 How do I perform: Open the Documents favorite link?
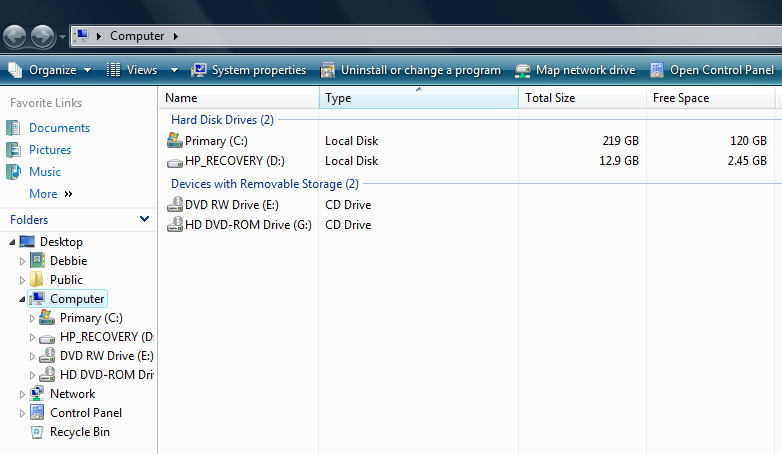pyautogui.click(x=59, y=128)
